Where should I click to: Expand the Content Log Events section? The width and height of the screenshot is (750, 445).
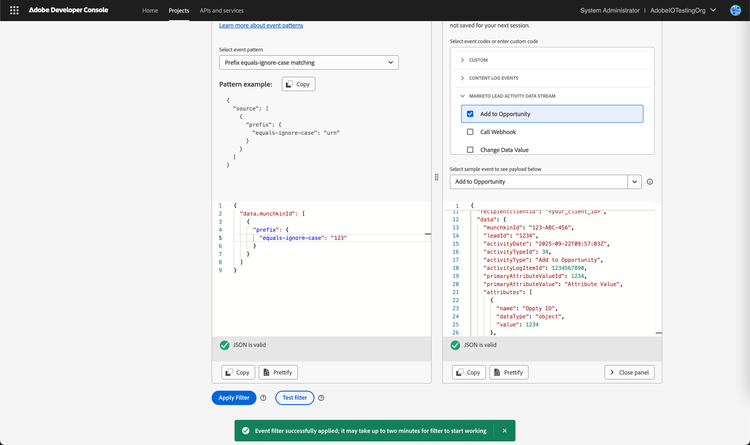tap(462, 78)
